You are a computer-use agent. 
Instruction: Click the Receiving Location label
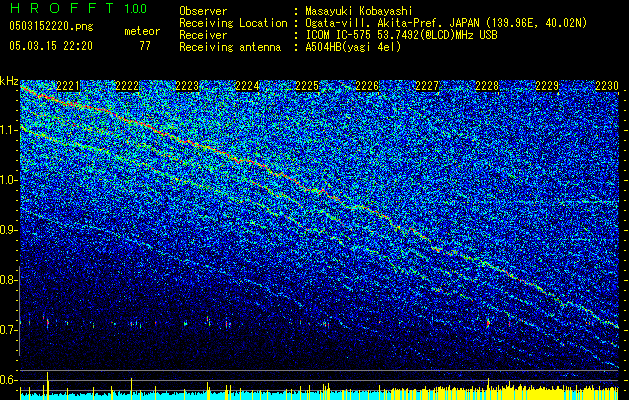click(233, 23)
